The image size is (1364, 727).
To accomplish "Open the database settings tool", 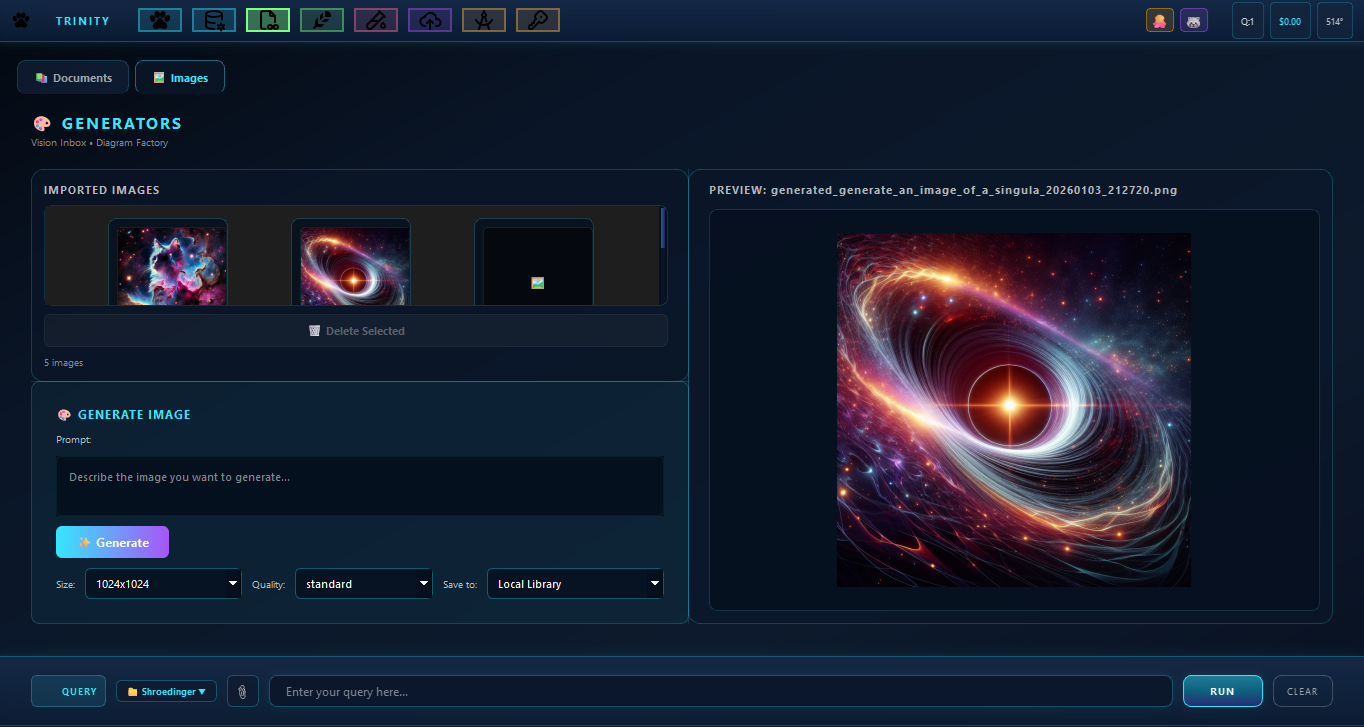I will point(213,19).
